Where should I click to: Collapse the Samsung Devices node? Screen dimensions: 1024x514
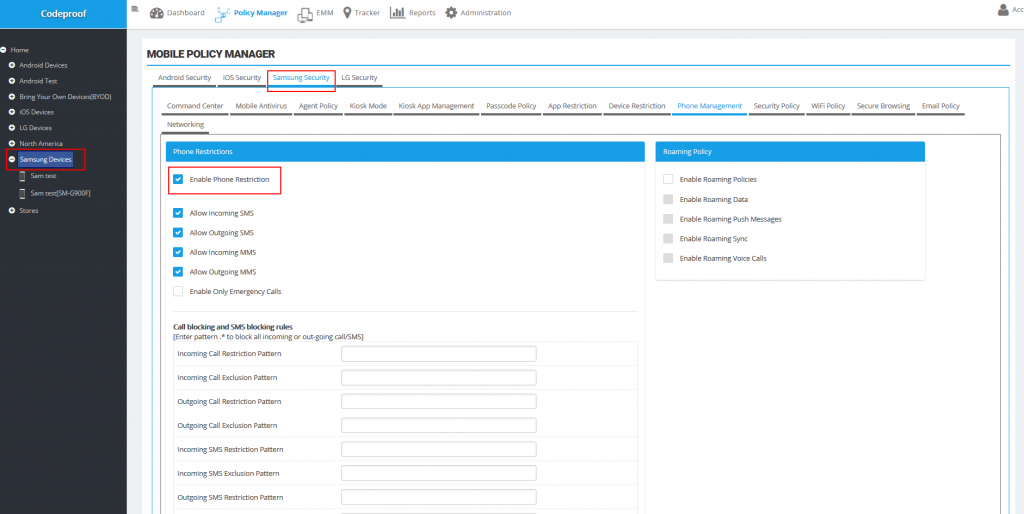point(12,159)
